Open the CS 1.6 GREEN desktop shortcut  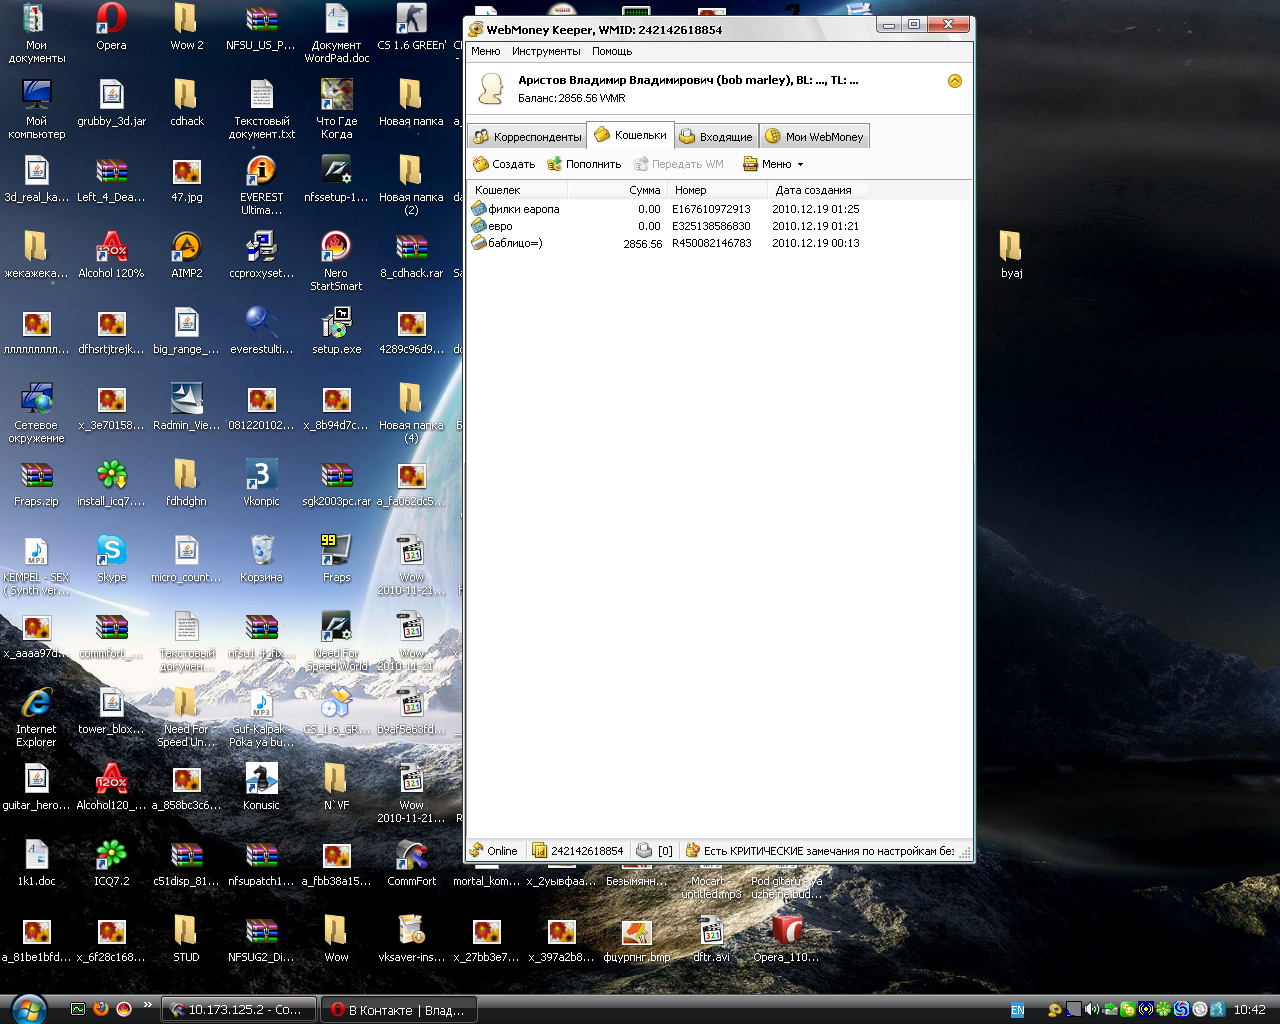pyautogui.click(x=412, y=28)
